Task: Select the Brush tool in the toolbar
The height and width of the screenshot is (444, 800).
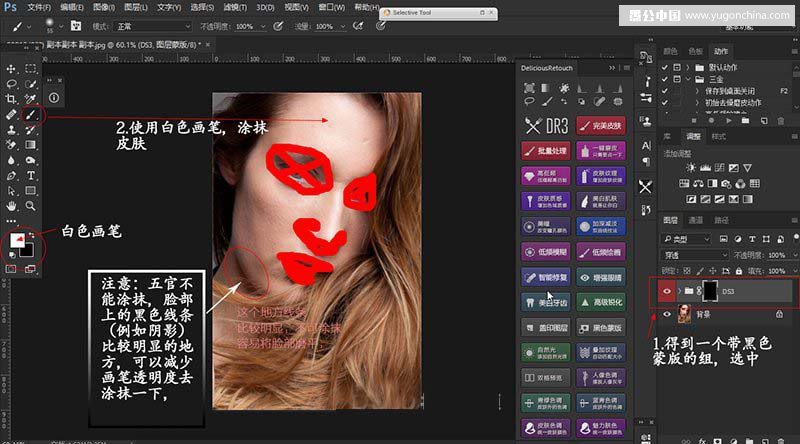Action: pyautogui.click(x=31, y=115)
